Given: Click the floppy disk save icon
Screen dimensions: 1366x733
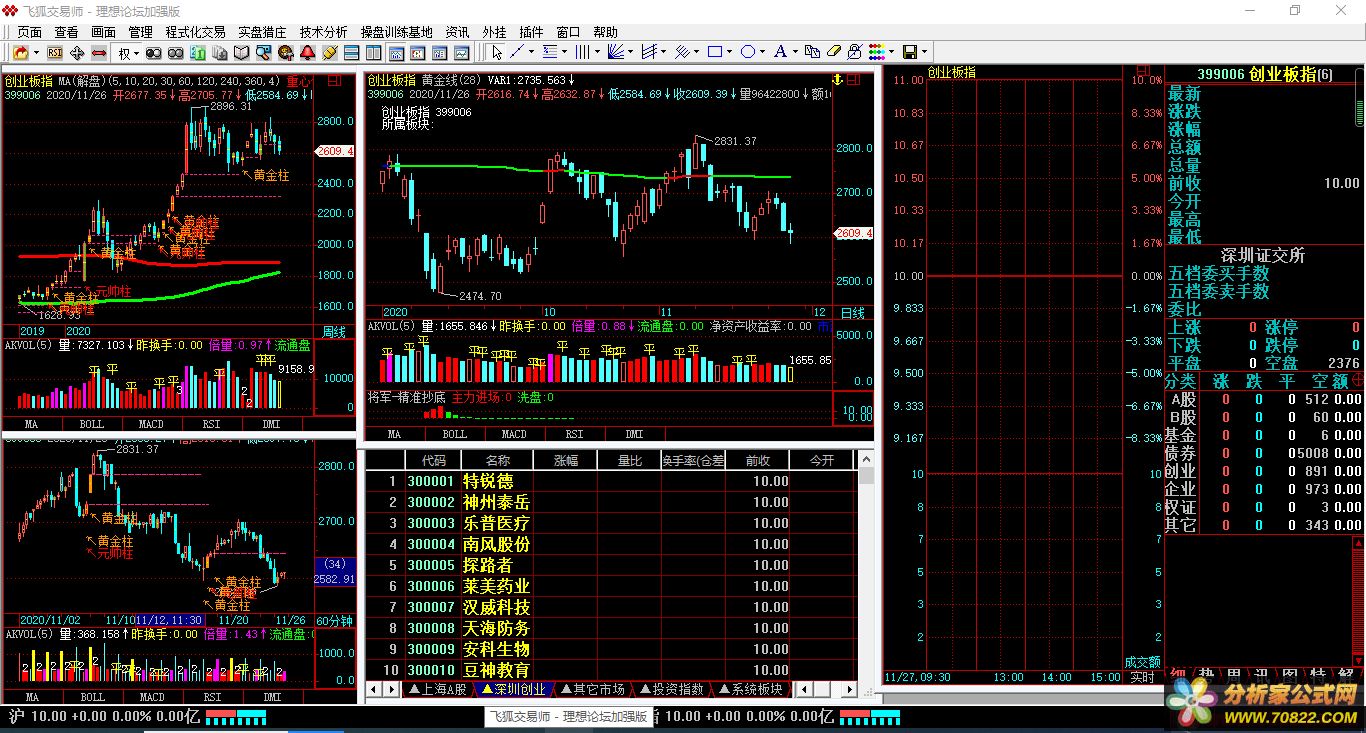Looking at the screenshot, I should pyautogui.click(x=910, y=52).
